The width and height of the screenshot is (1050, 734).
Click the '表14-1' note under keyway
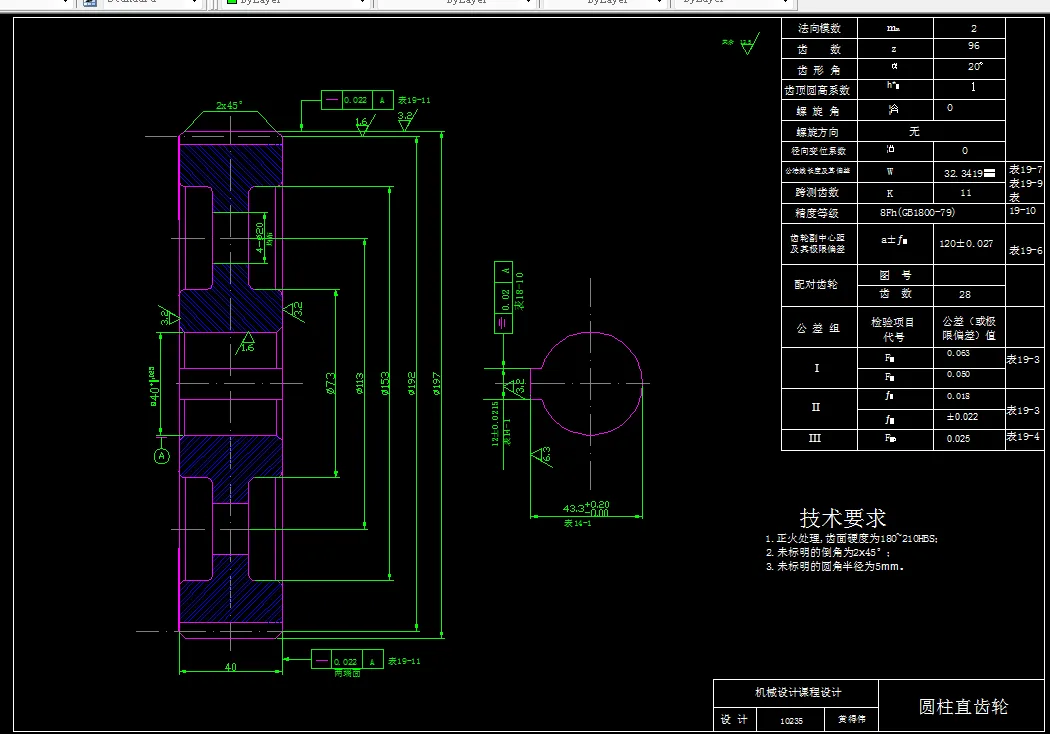(577, 523)
